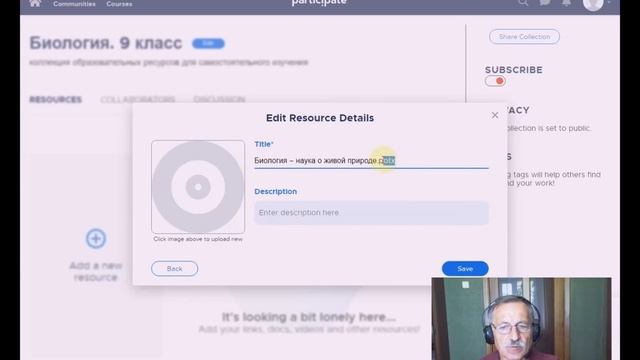Screen dimensions: 640x360
Task: Open the Courses menu
Action: point(119,4)
